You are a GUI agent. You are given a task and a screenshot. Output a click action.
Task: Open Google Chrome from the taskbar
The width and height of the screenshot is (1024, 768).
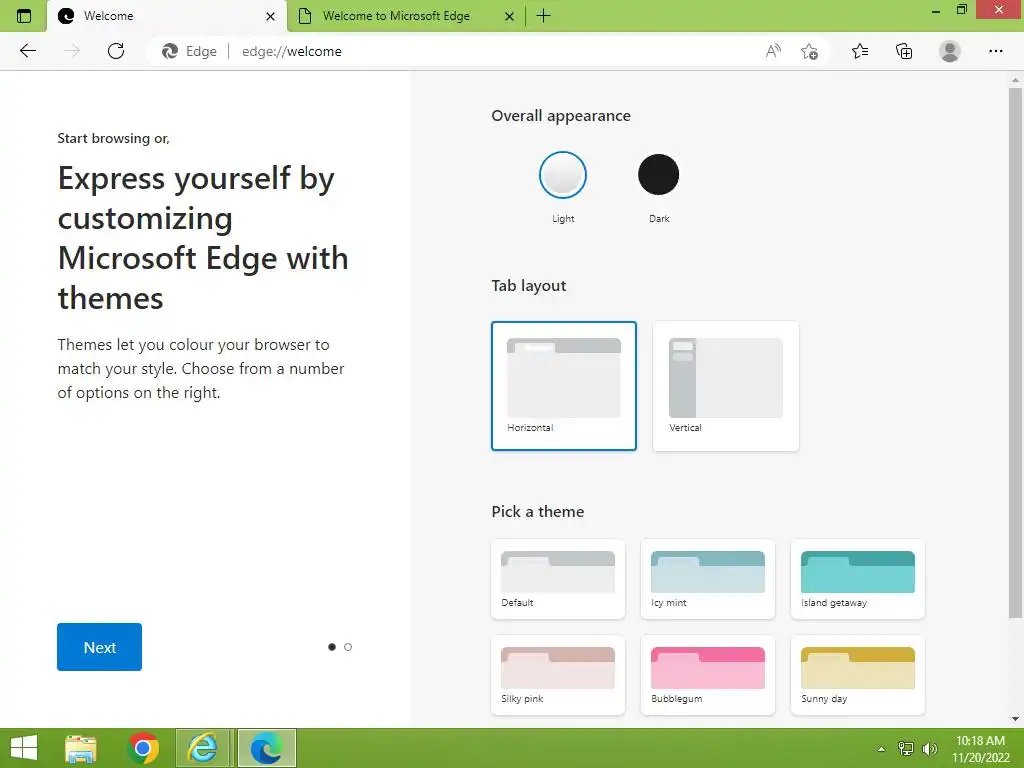[x=143, y=748]
